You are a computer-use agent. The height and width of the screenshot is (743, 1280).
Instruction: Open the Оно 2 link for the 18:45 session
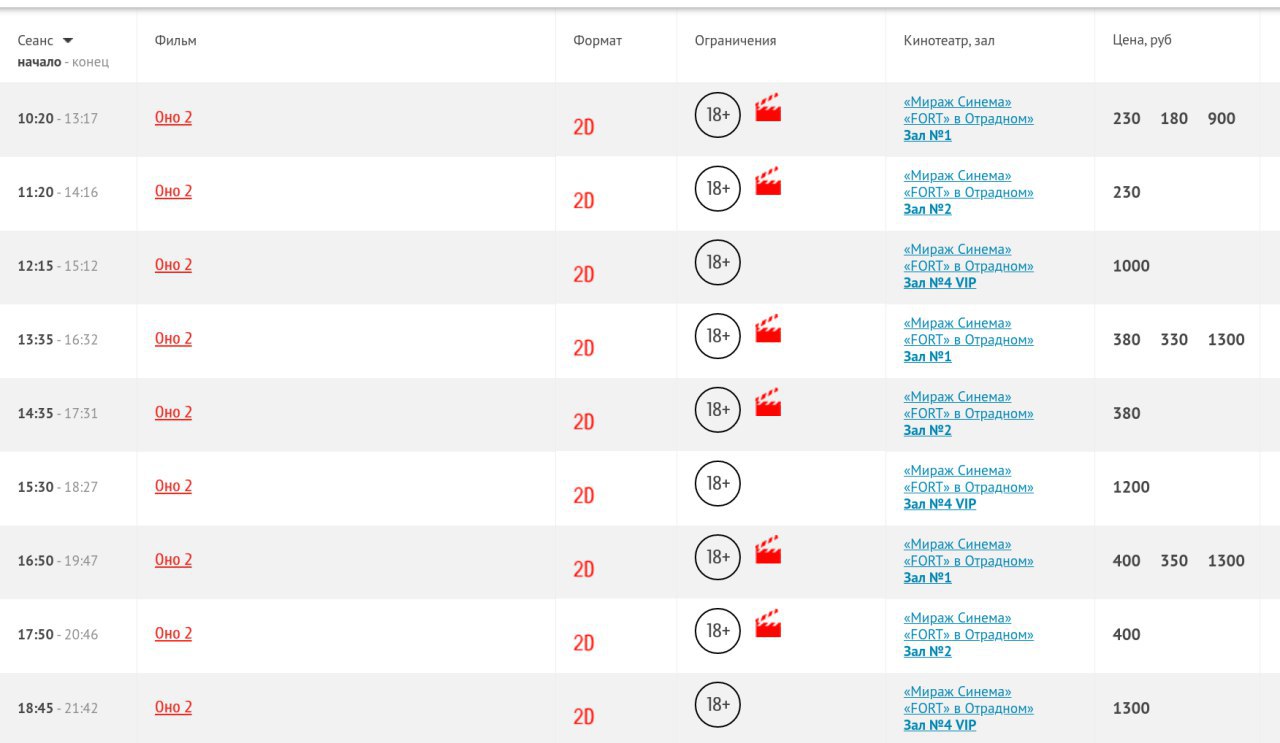(173, 707)
